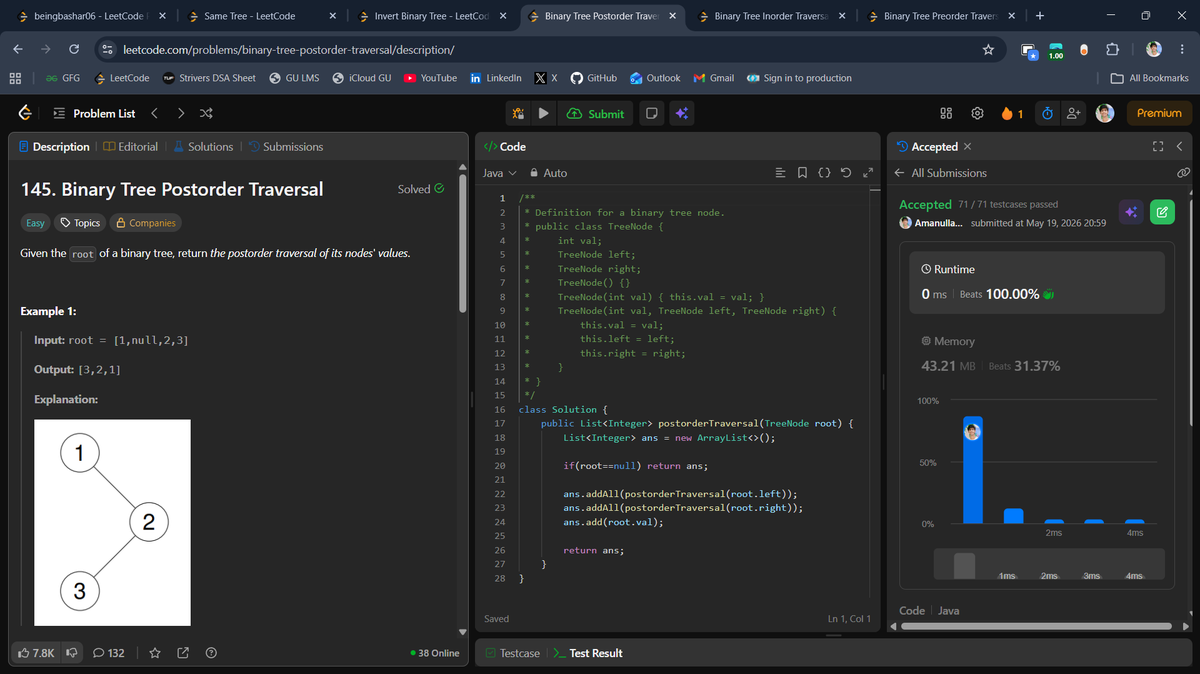Switch to the Solutions tab
The width and height of the screenshot is (1200, 674).
(203, 147)
